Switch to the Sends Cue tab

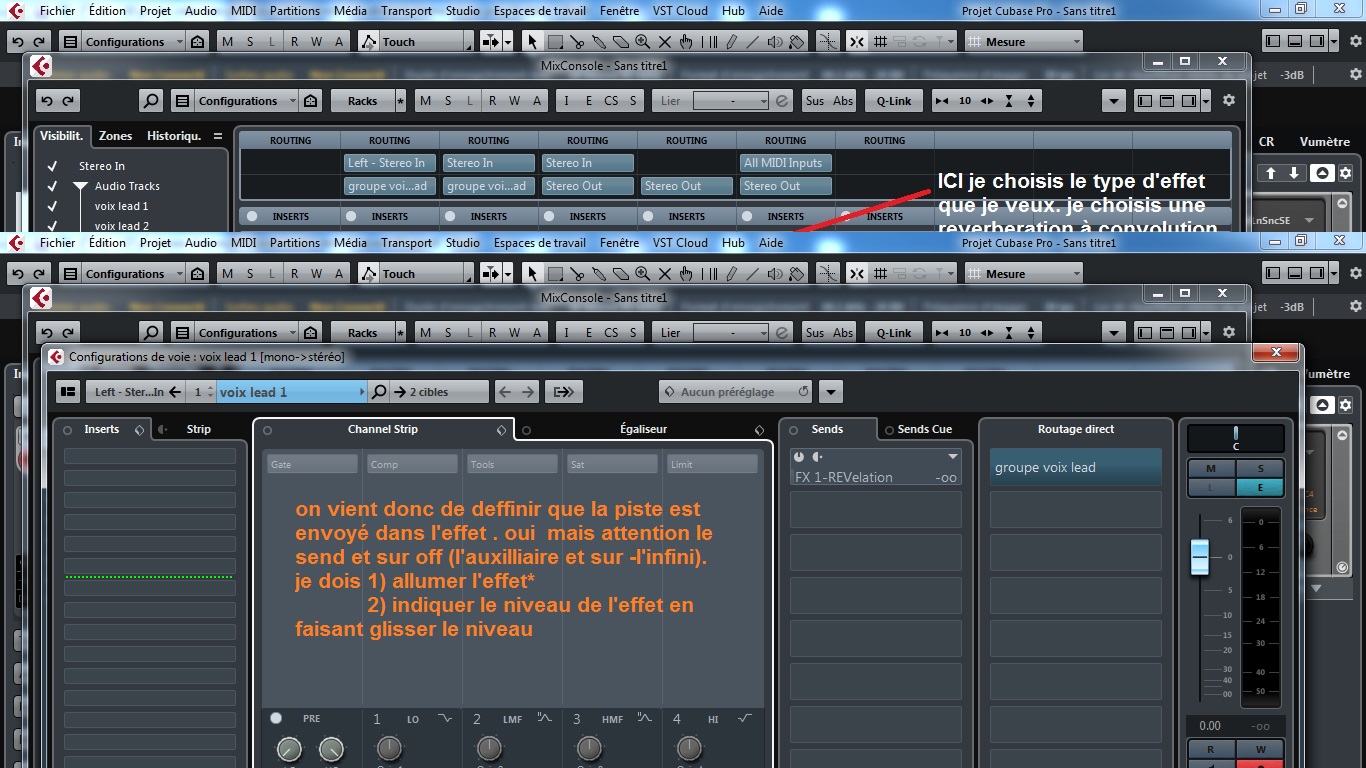(924, 429)
